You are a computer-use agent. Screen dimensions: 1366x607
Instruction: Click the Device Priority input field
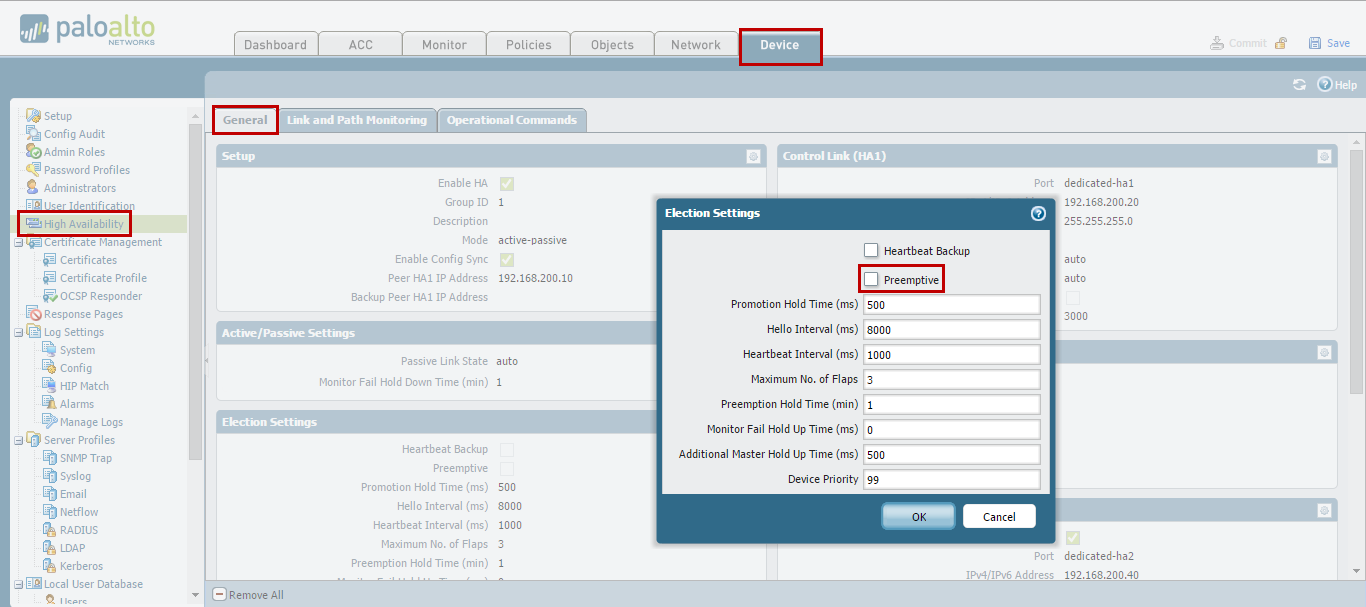pos(951,480)
